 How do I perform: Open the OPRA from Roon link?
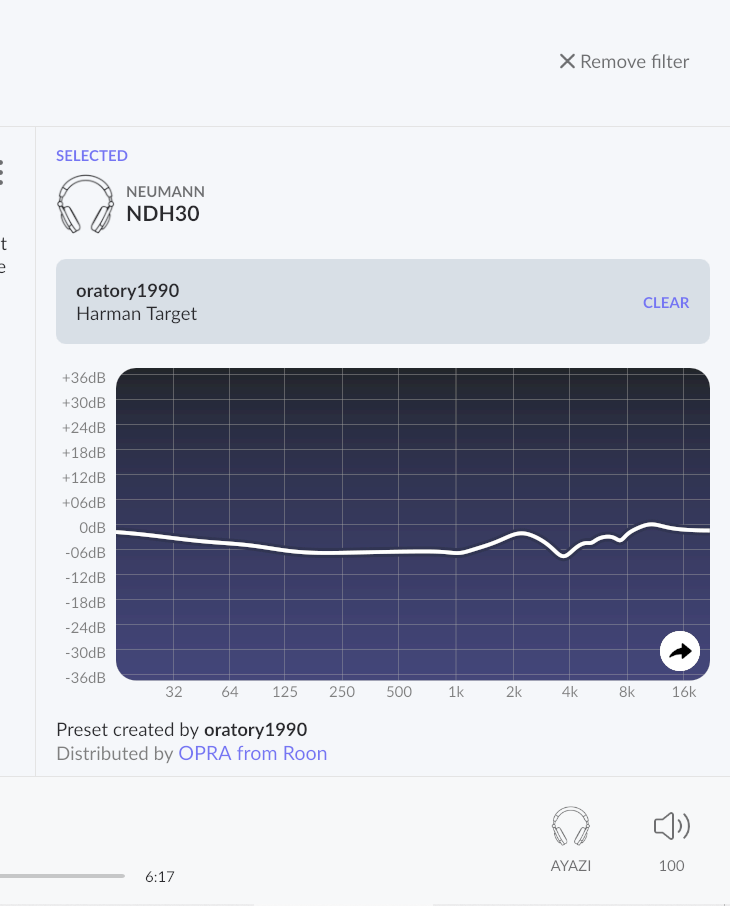pos(252,754)
